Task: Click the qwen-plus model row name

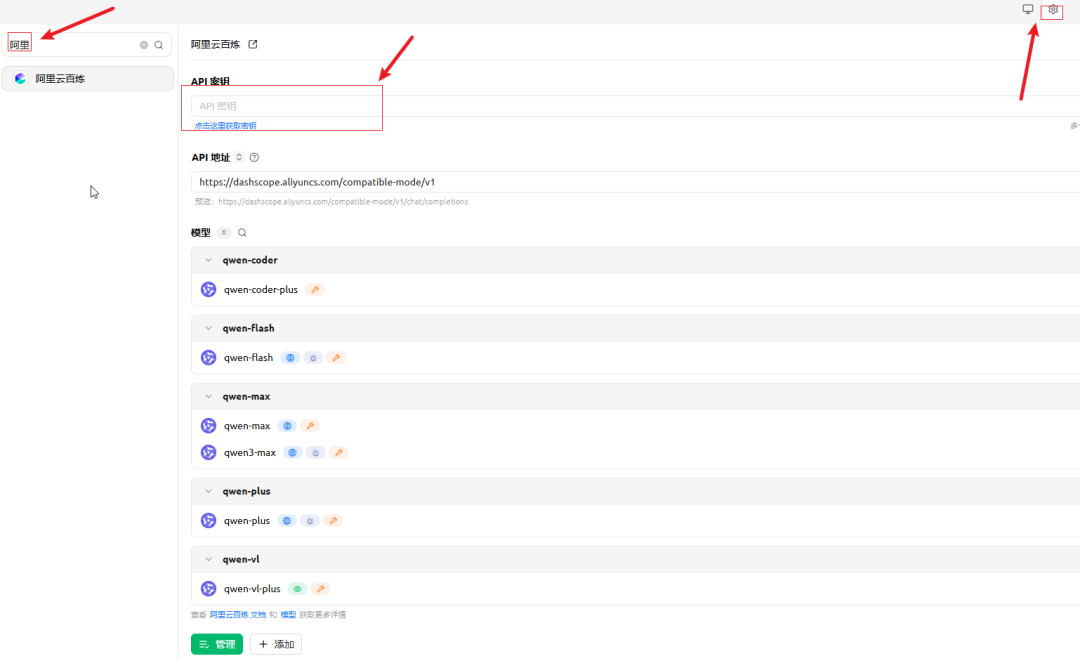Action: coord(247,521)
